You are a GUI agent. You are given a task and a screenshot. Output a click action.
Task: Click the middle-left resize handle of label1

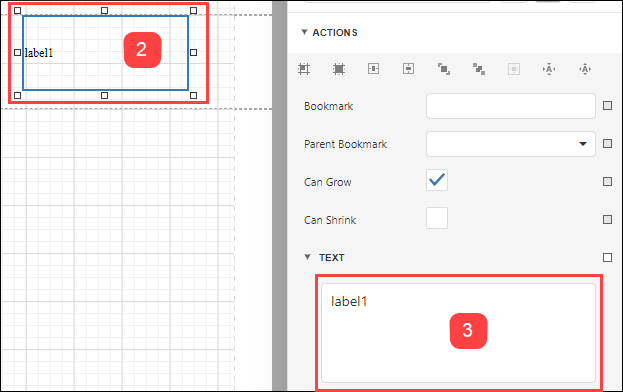tap(17, 52)
